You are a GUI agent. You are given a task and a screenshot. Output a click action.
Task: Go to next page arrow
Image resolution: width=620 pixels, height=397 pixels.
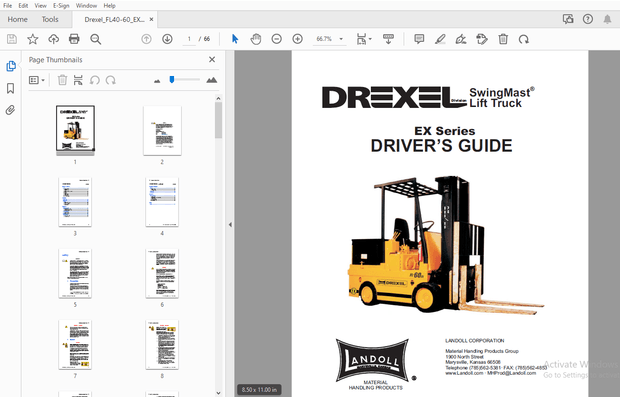[167, 39]
